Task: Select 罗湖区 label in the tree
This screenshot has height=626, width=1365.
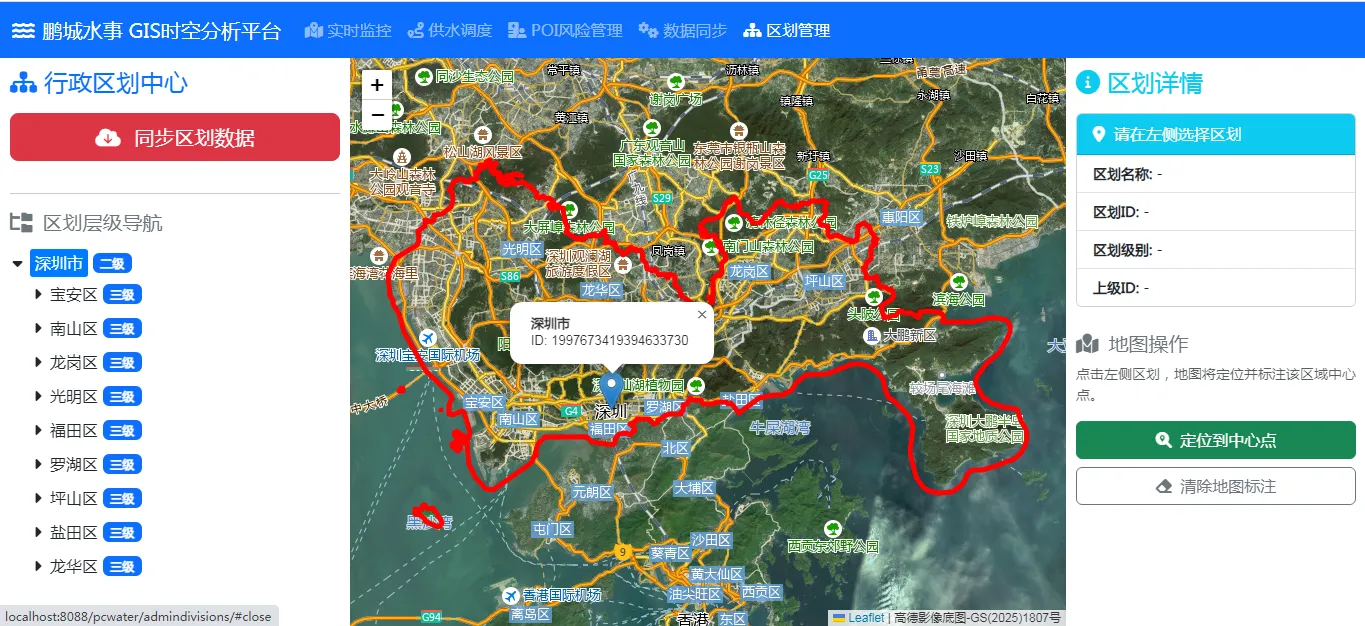Action: click(x=74, y=464)
